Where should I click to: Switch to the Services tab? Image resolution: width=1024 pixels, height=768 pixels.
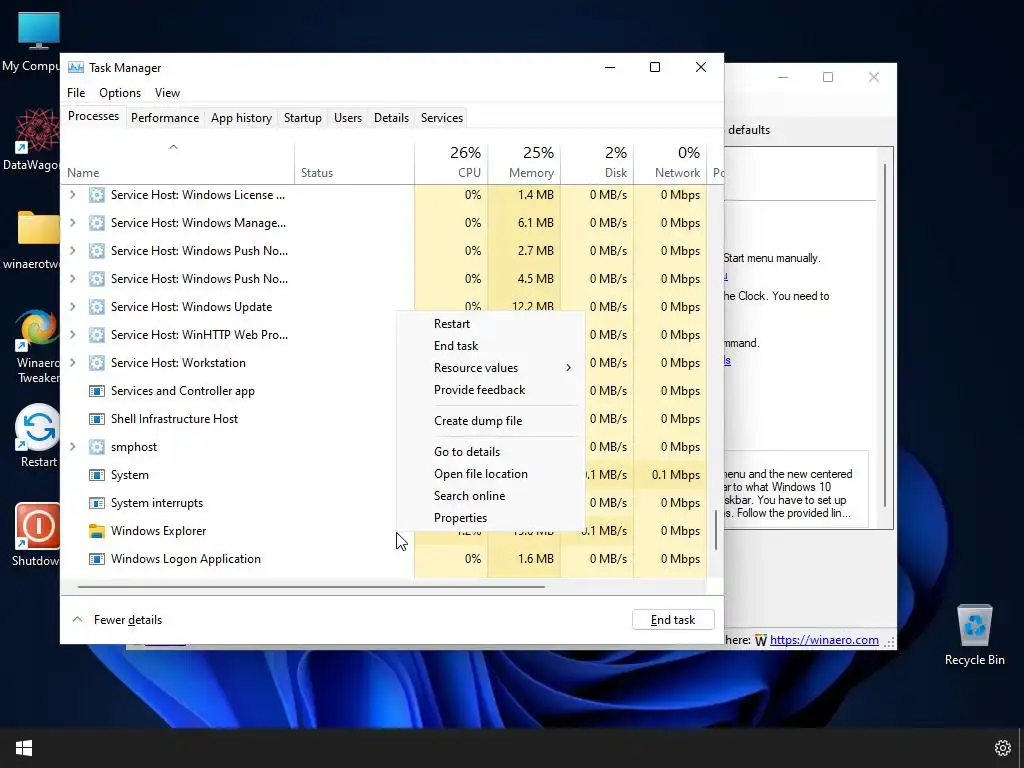tap(441, 118)
